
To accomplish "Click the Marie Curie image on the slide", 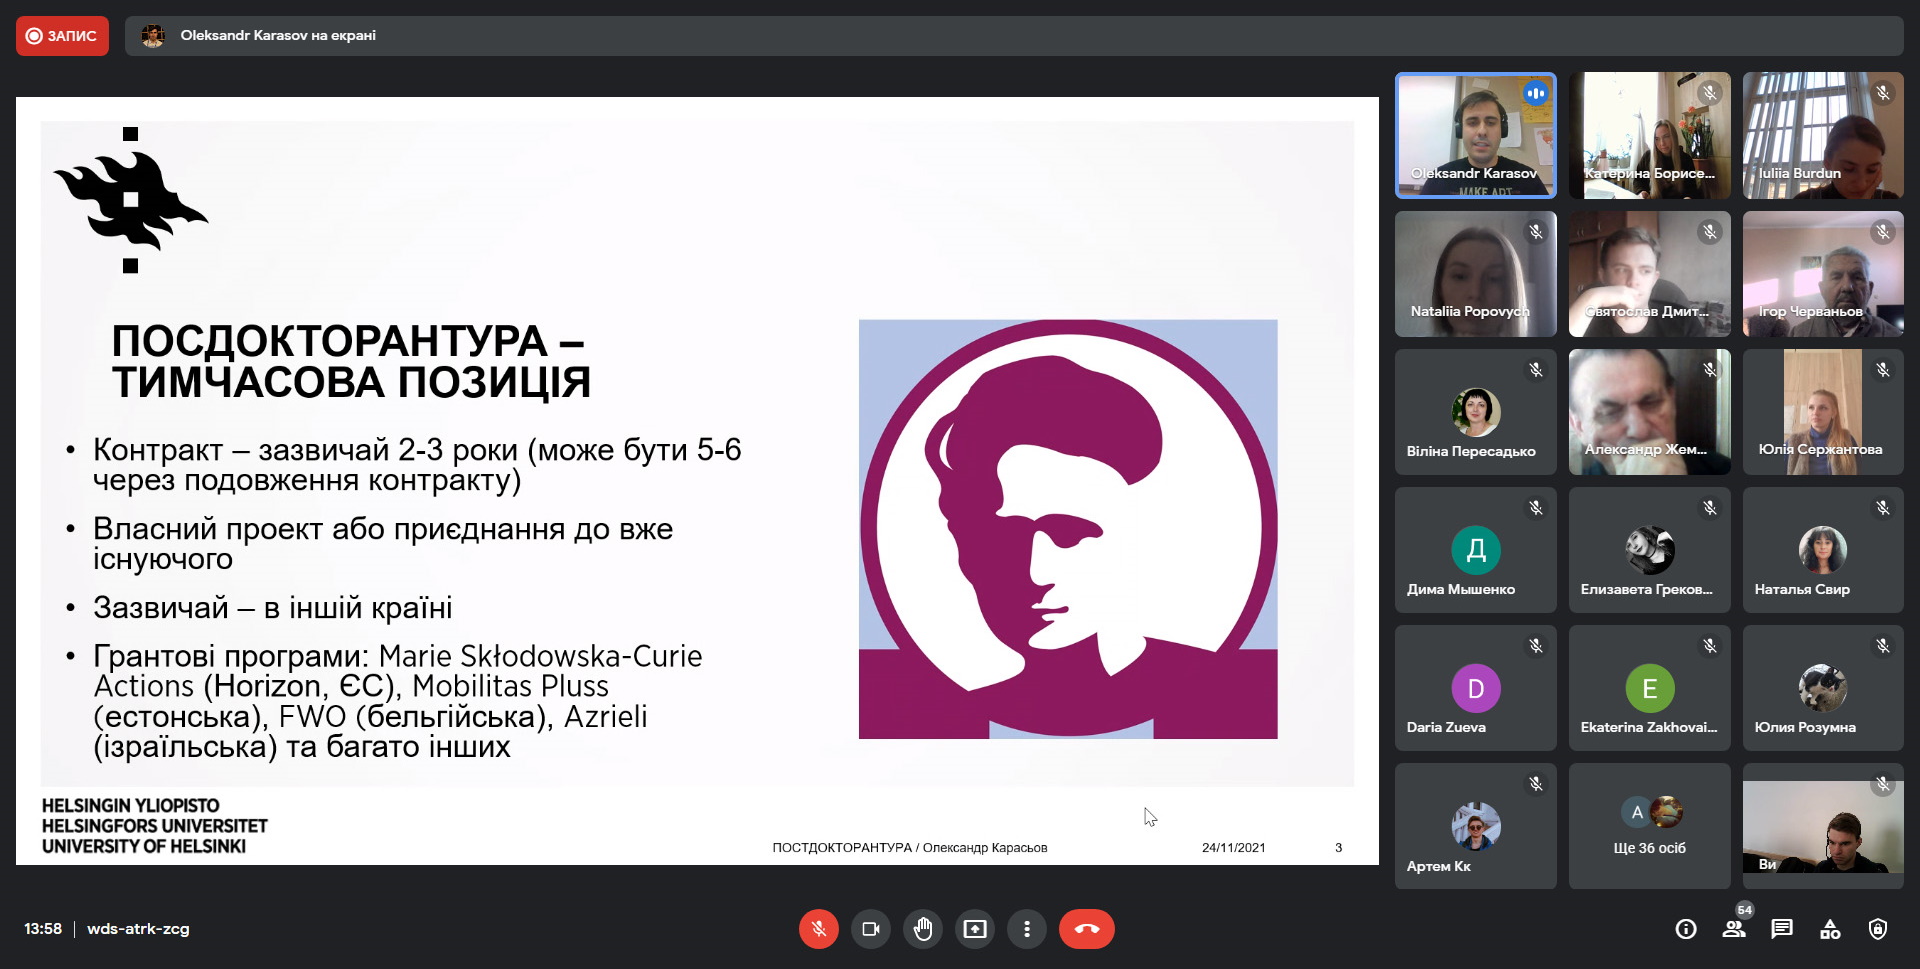I will point(1067,529).
